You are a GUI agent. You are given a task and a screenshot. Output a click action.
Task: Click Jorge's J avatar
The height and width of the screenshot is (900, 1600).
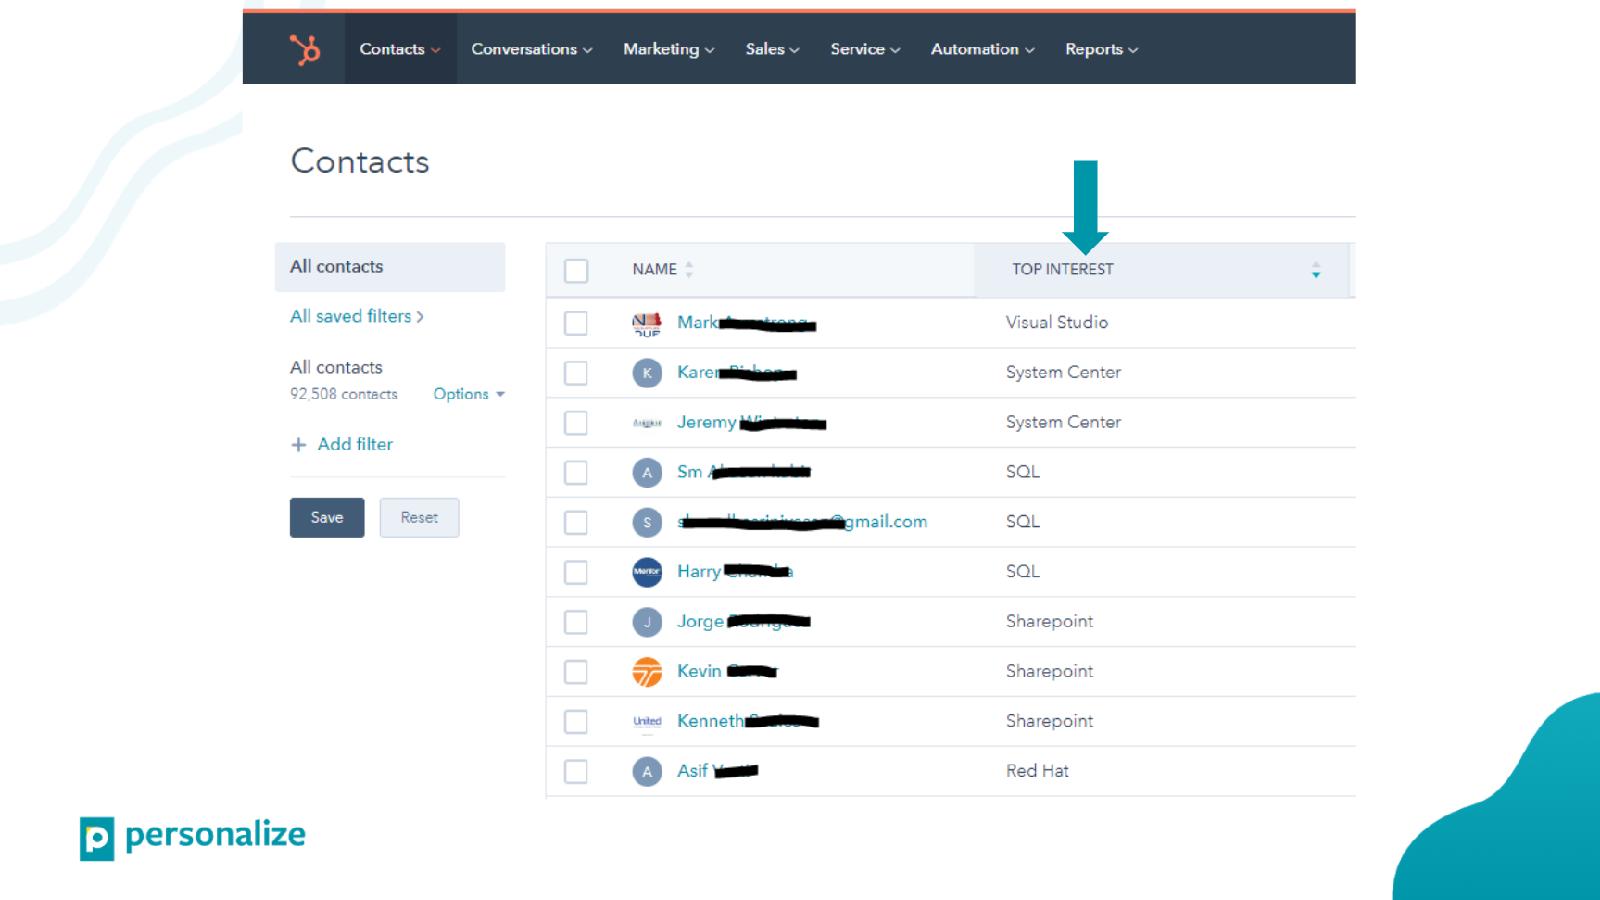click(647, 622)
